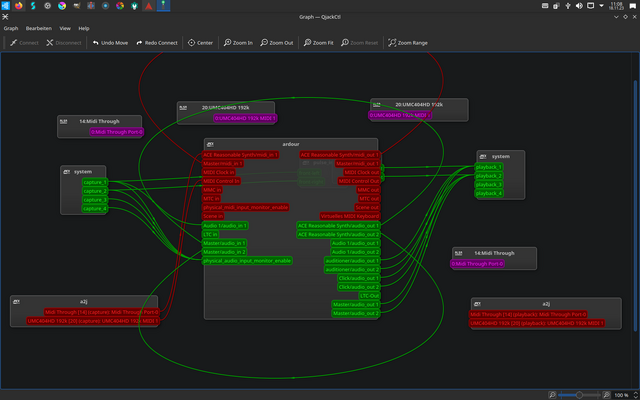Select the auditioner/audio_out 1 port

point(352,260)
